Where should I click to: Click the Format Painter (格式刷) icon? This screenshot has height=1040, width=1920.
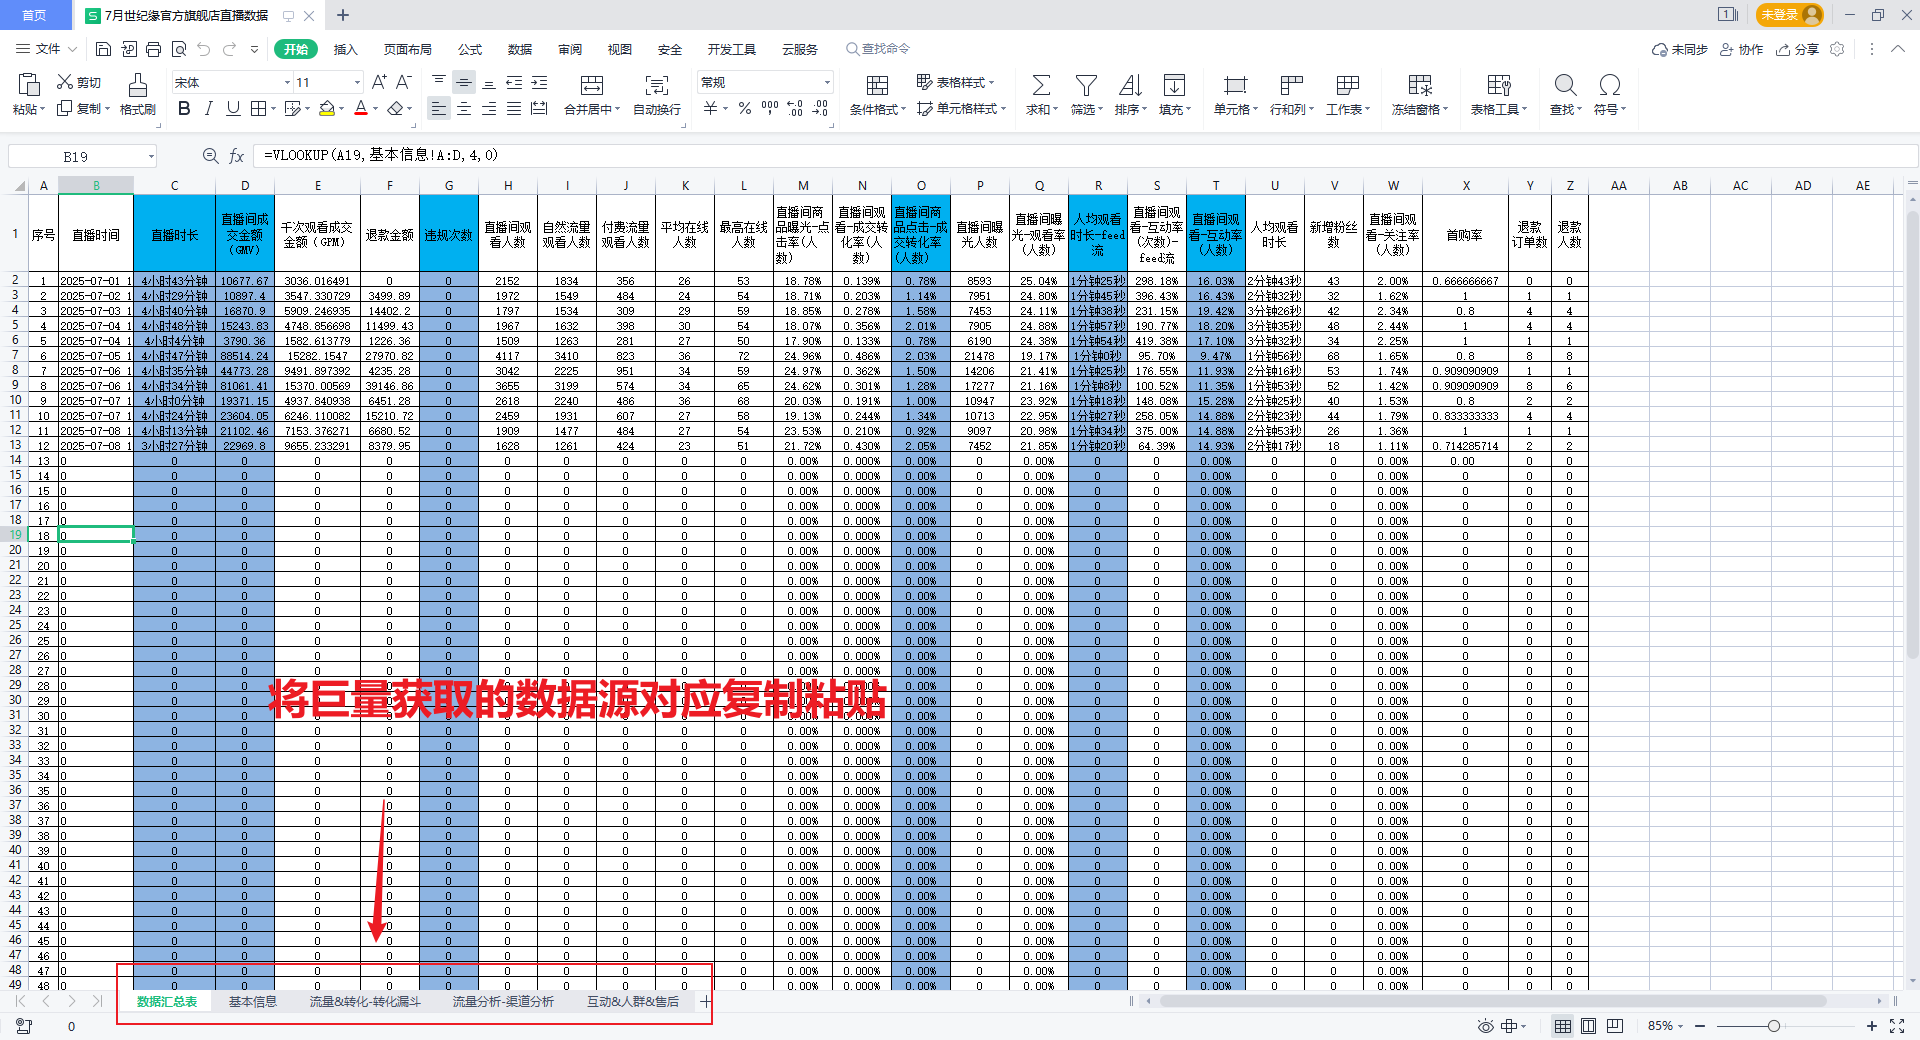[x=137, y=86]
